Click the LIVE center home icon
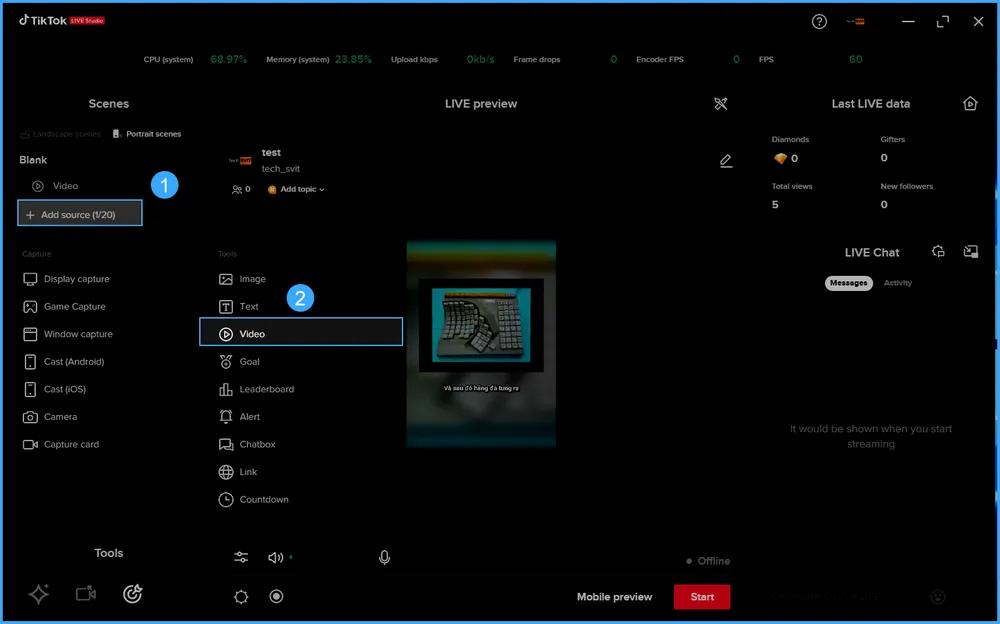 (969, 104)
